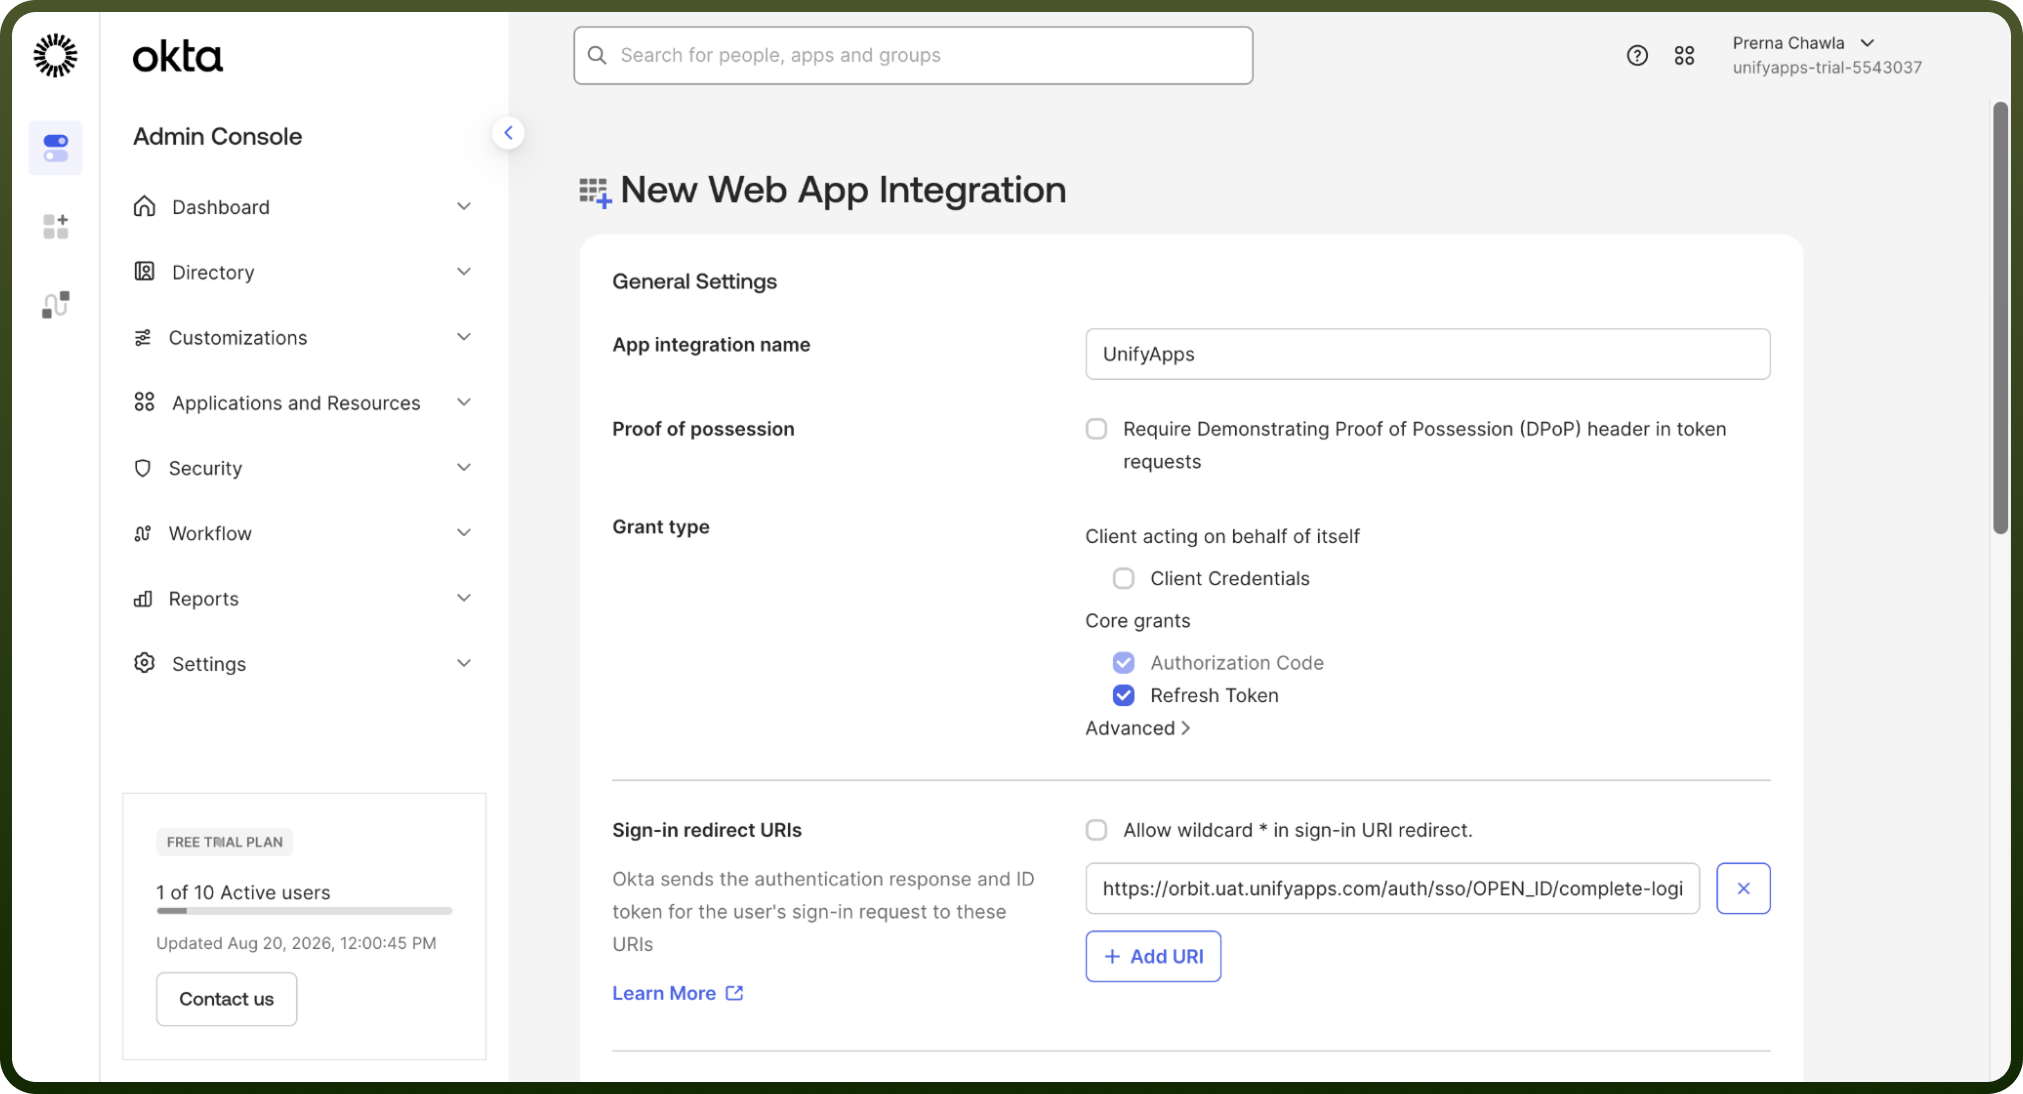Click the Add URI button
Image resolution: width=2023 pixels, height=1094 pixels.
1153,956
